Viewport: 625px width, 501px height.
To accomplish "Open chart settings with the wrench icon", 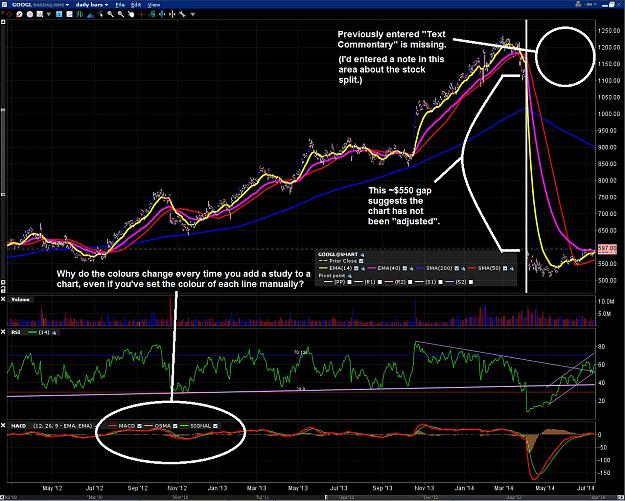I will [x=183, y=14].
